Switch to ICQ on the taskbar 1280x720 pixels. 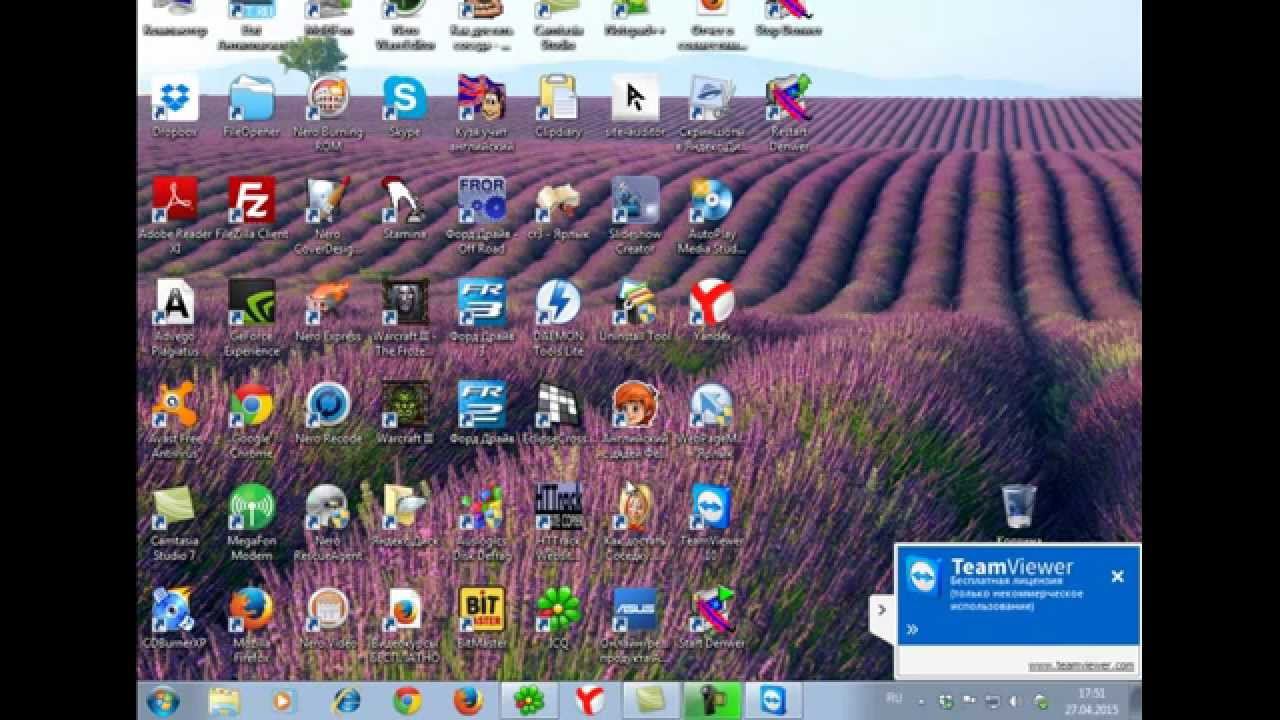point(529,701)
